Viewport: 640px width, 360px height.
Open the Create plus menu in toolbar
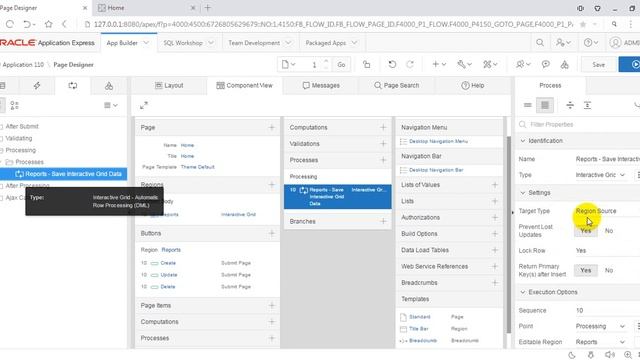[x=439, y=64]
